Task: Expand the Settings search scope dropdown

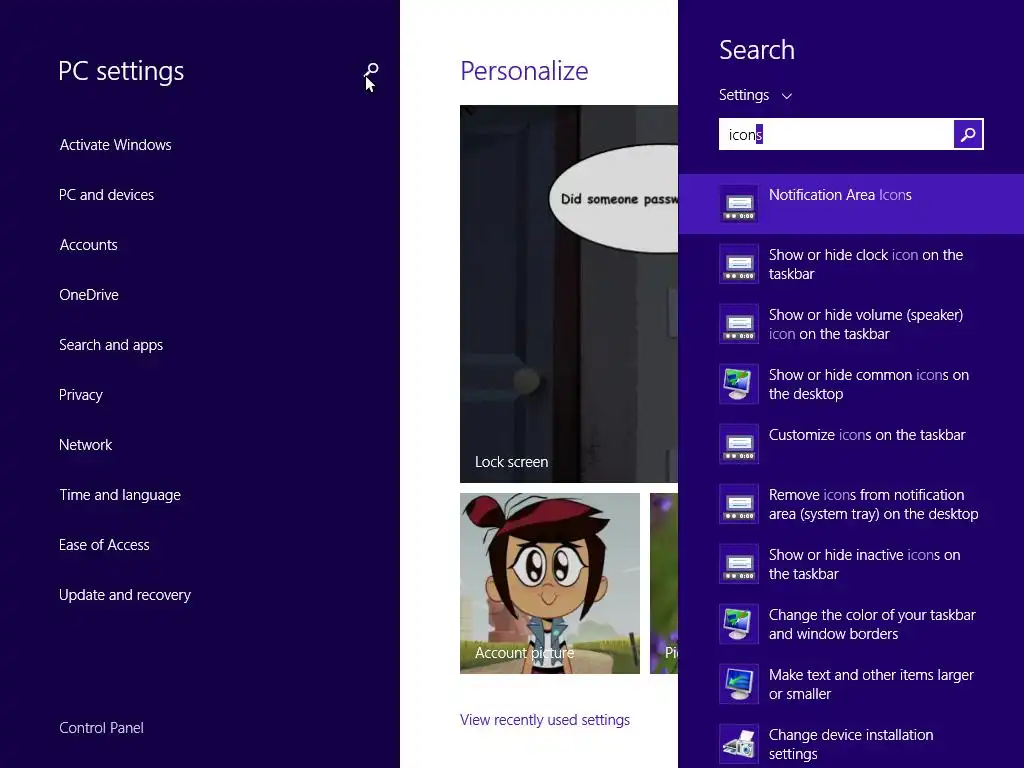Action: tap(756, 95)
